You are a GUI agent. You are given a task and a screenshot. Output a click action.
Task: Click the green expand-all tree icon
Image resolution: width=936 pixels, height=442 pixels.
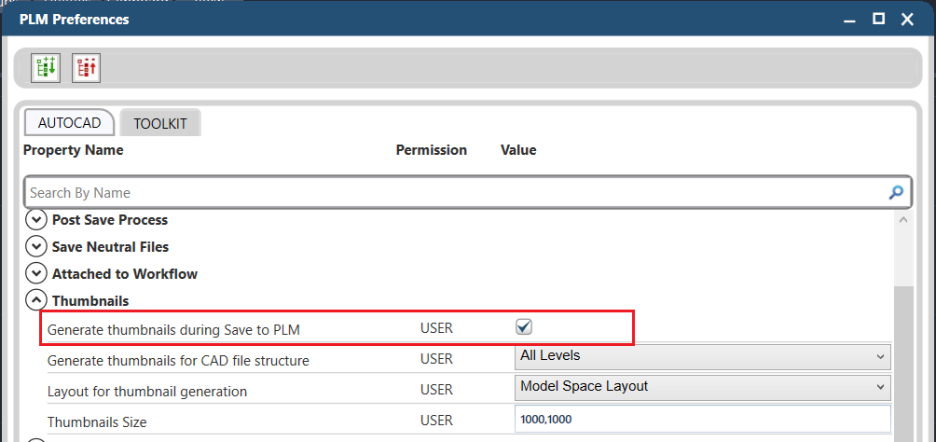point(46,67)
